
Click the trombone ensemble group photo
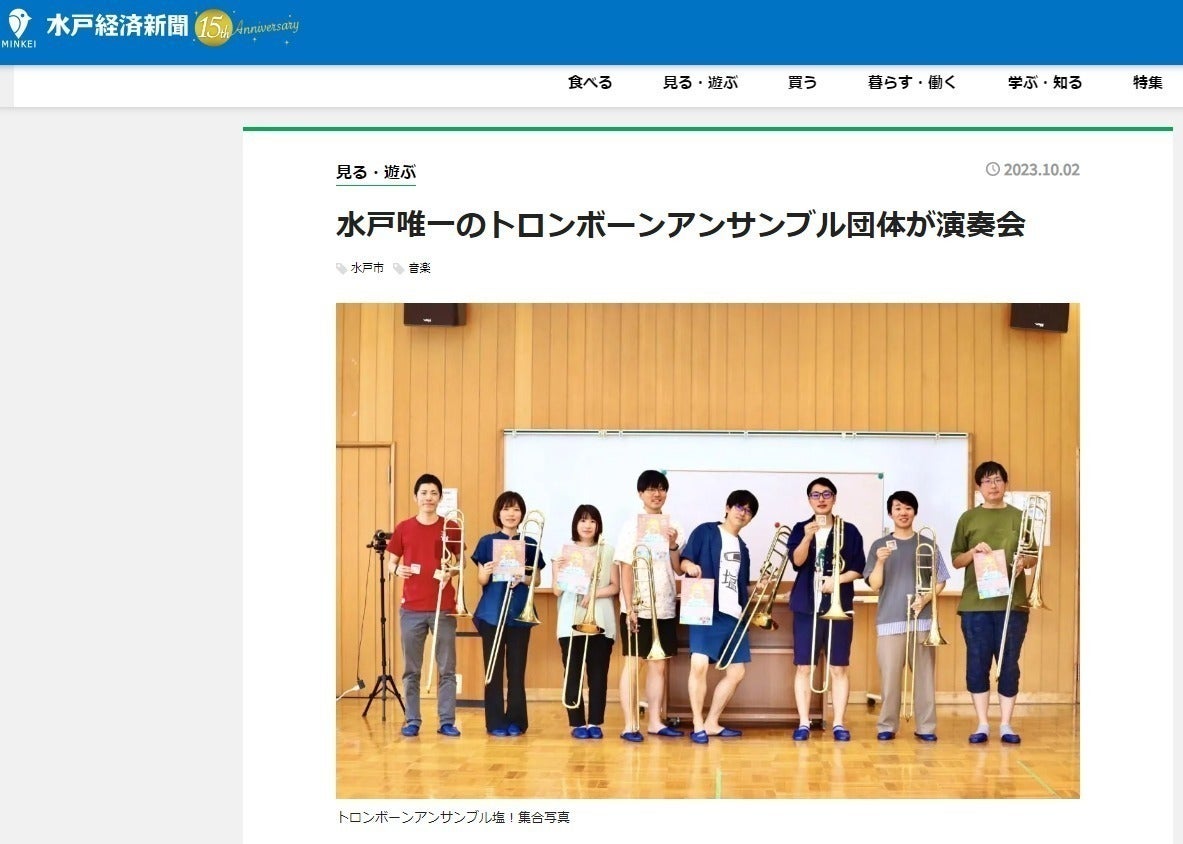click(707, 550)
